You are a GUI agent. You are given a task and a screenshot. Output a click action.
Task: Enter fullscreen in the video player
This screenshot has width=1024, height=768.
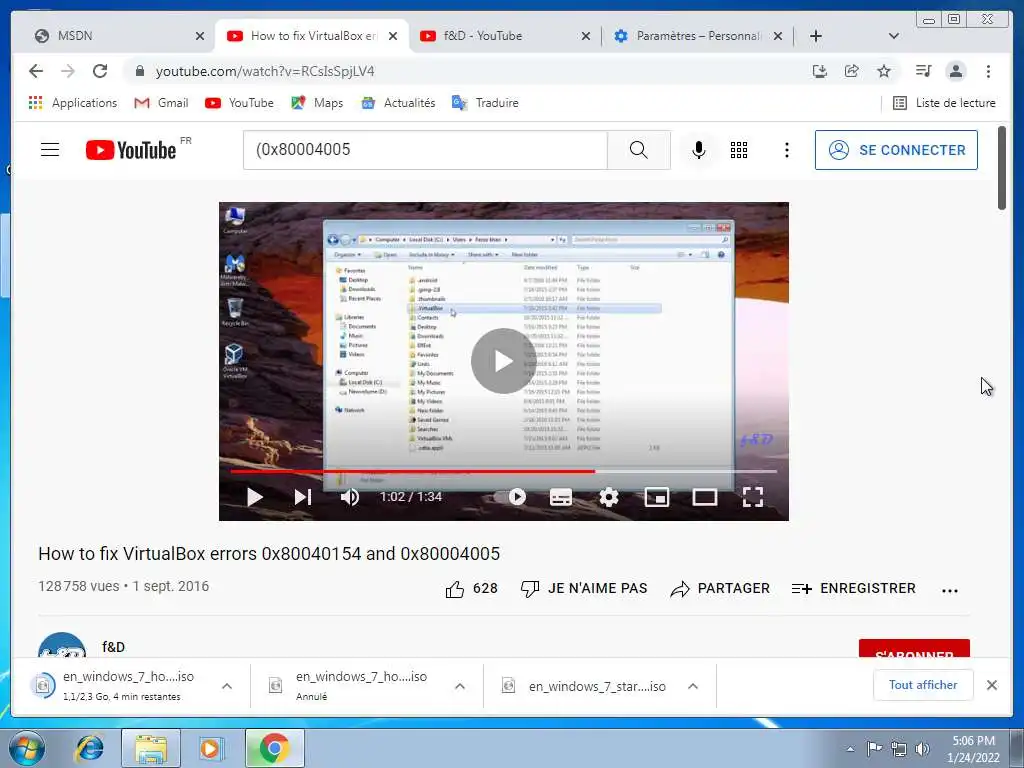pos(753,497)
